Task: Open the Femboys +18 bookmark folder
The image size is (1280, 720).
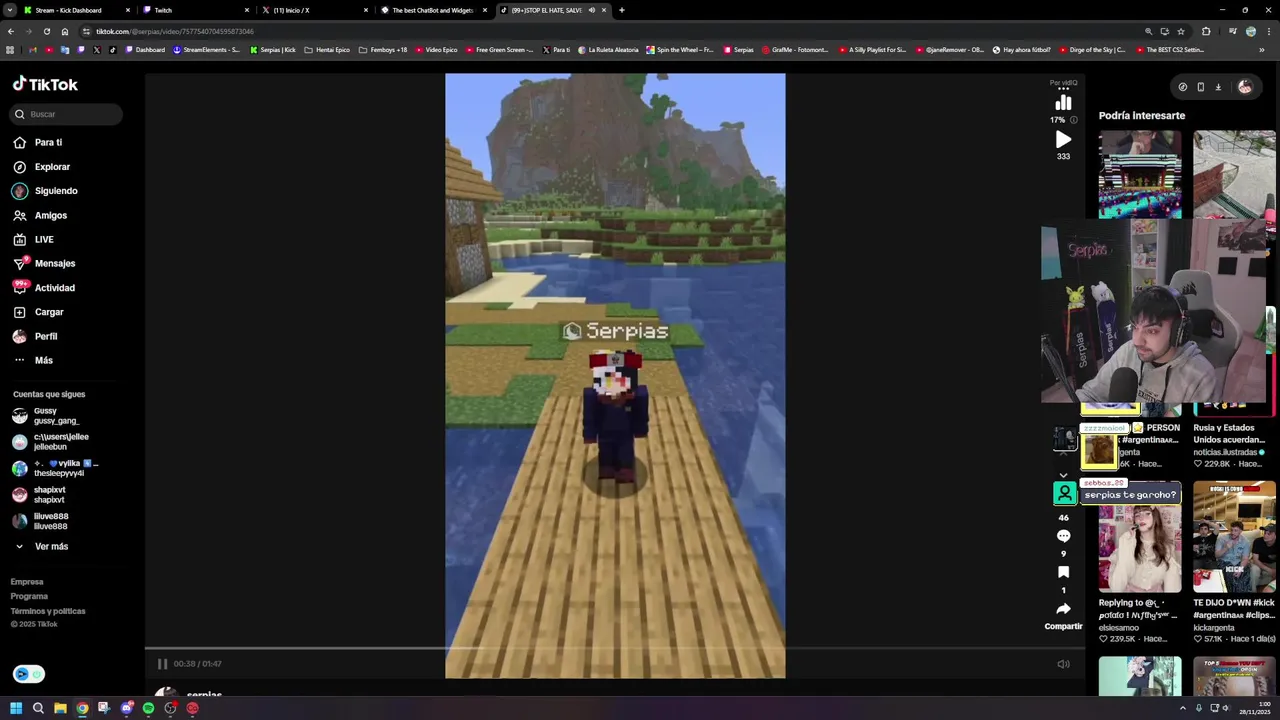Action: tap(383, 50)
